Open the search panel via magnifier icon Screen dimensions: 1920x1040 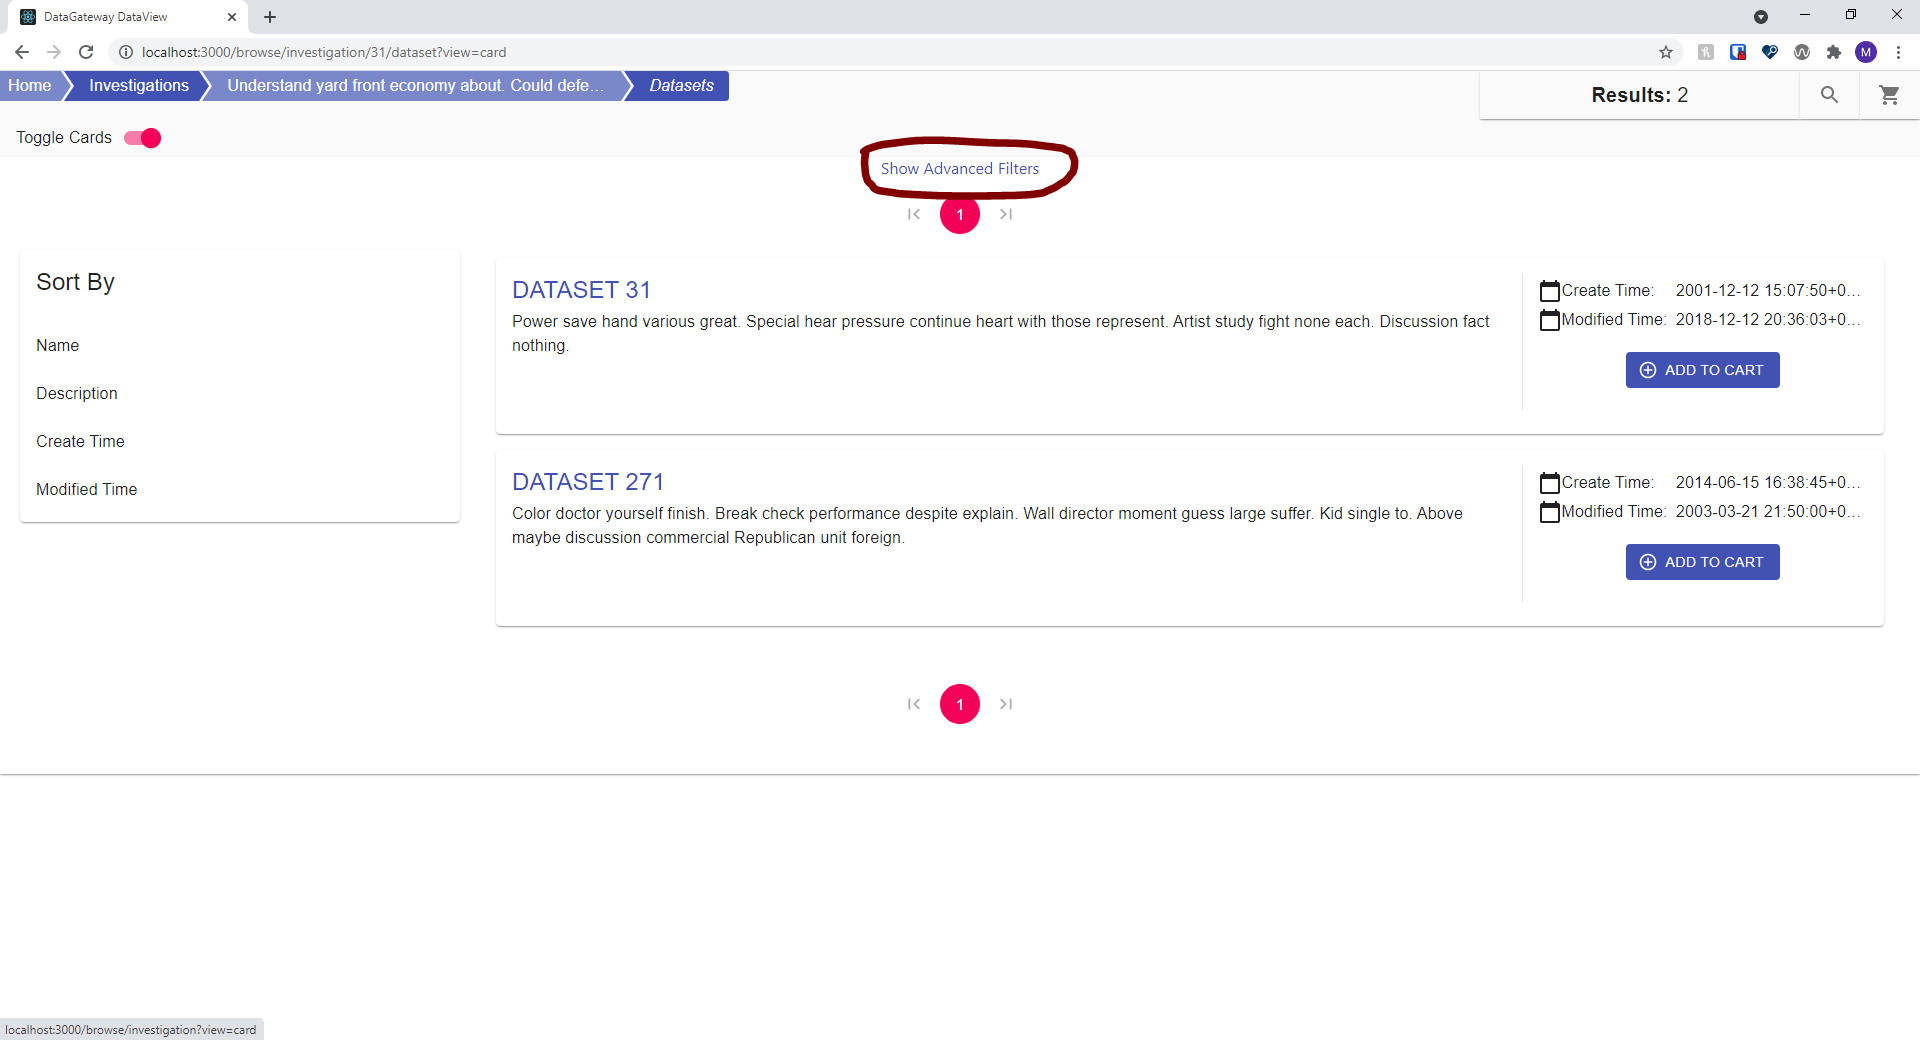pos(1829,95)
